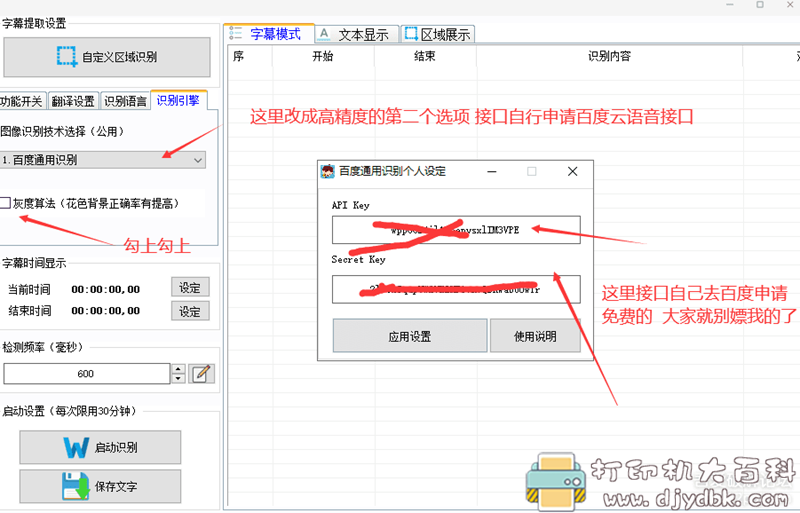Click the 当前时间 value 00:00:00,00
Screen dimensions: 800x513
point(106,289)
